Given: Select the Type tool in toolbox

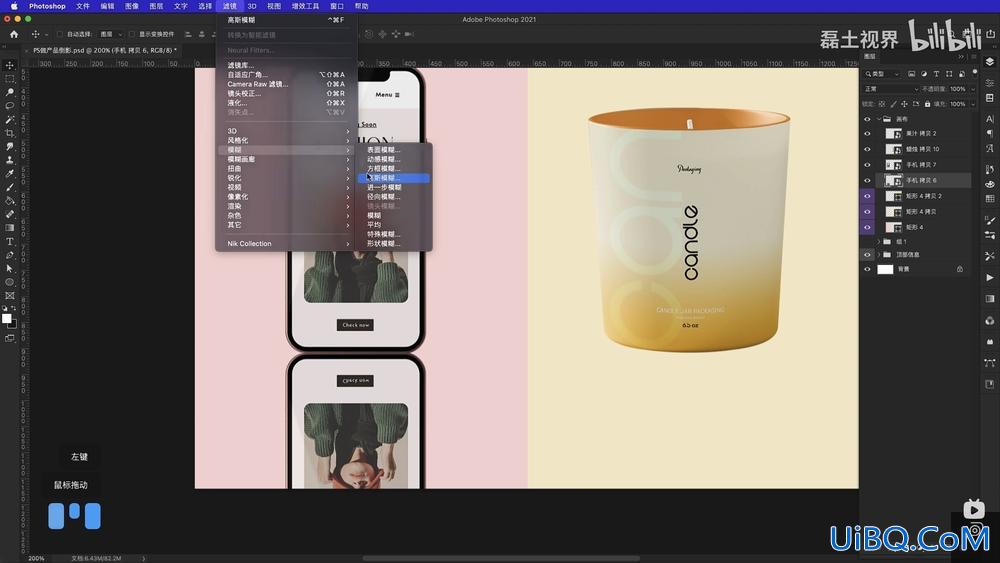Looking at the screenshot, I should [10, 241].
